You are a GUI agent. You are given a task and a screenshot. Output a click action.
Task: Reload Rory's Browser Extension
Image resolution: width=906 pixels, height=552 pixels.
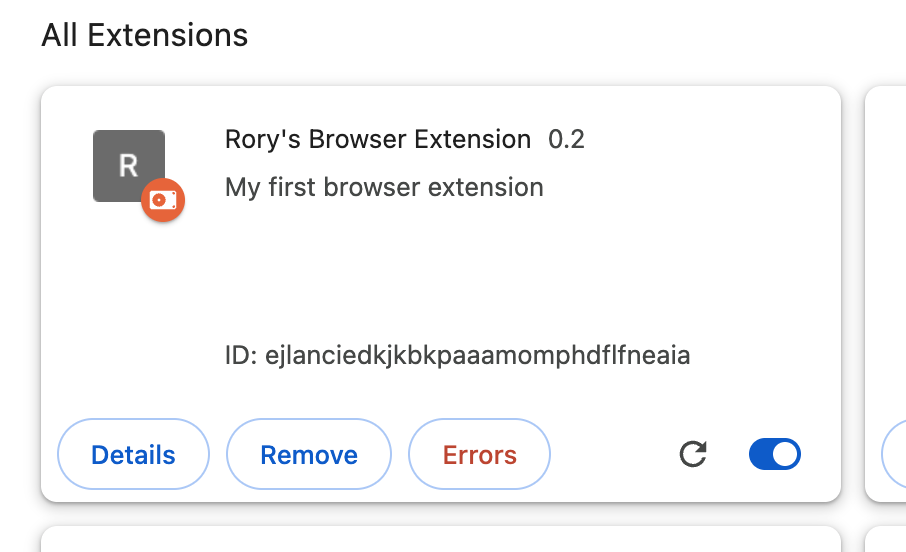click(x=693, y=455)
